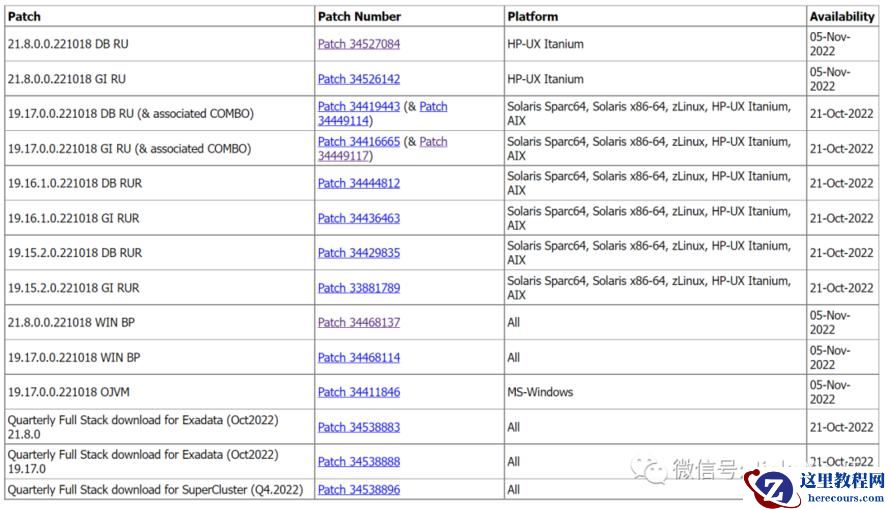890x510 pixels.
Task: Select the 19.16.1.0.221018 DB RUR cell
Action: pyautogui.click(x=159, y=183)
